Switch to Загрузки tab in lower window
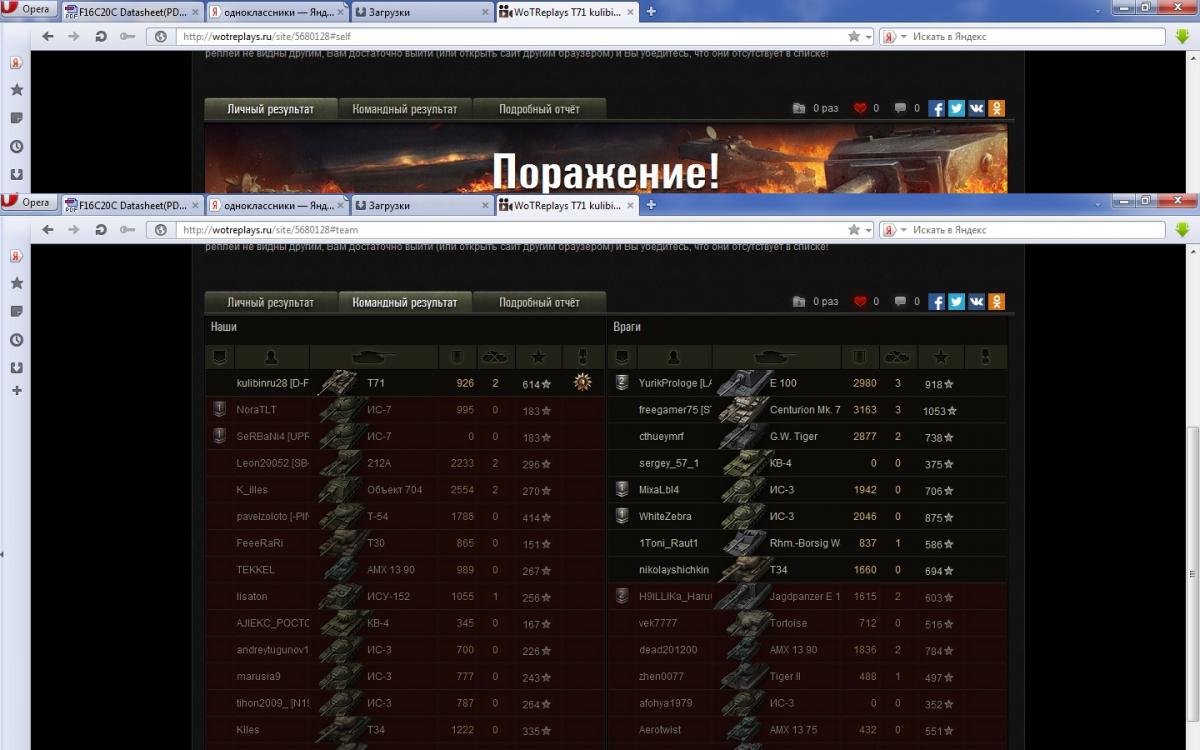The width and height of the screenshot is (1200, 750). [420, 205]
